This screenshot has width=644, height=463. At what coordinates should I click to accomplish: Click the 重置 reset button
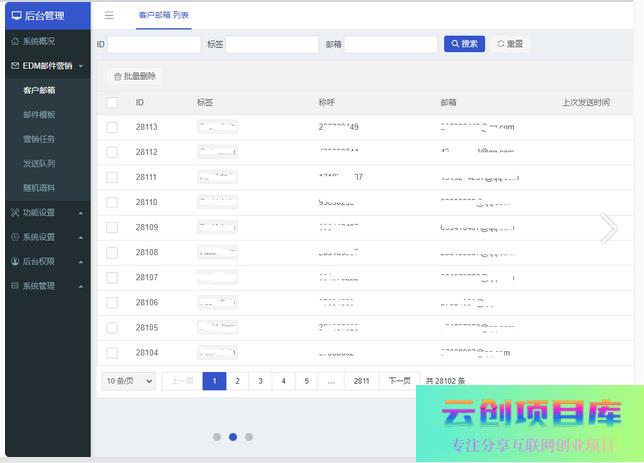(x=510, y=44)
